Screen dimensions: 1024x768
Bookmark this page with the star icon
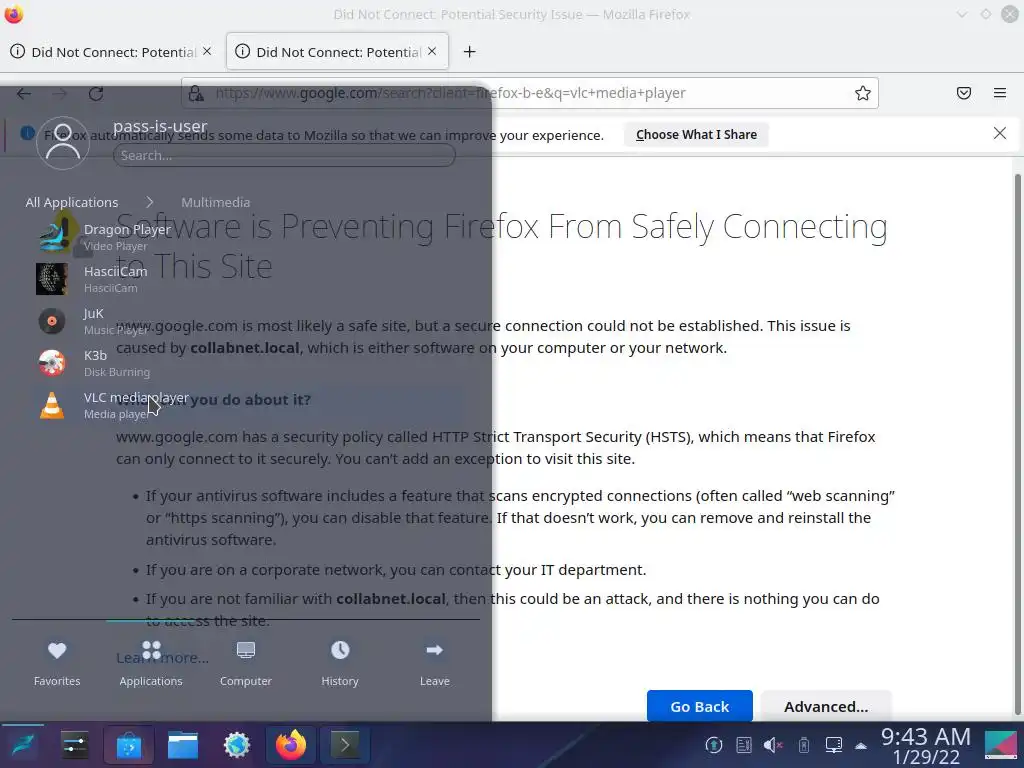click(863, 93)
